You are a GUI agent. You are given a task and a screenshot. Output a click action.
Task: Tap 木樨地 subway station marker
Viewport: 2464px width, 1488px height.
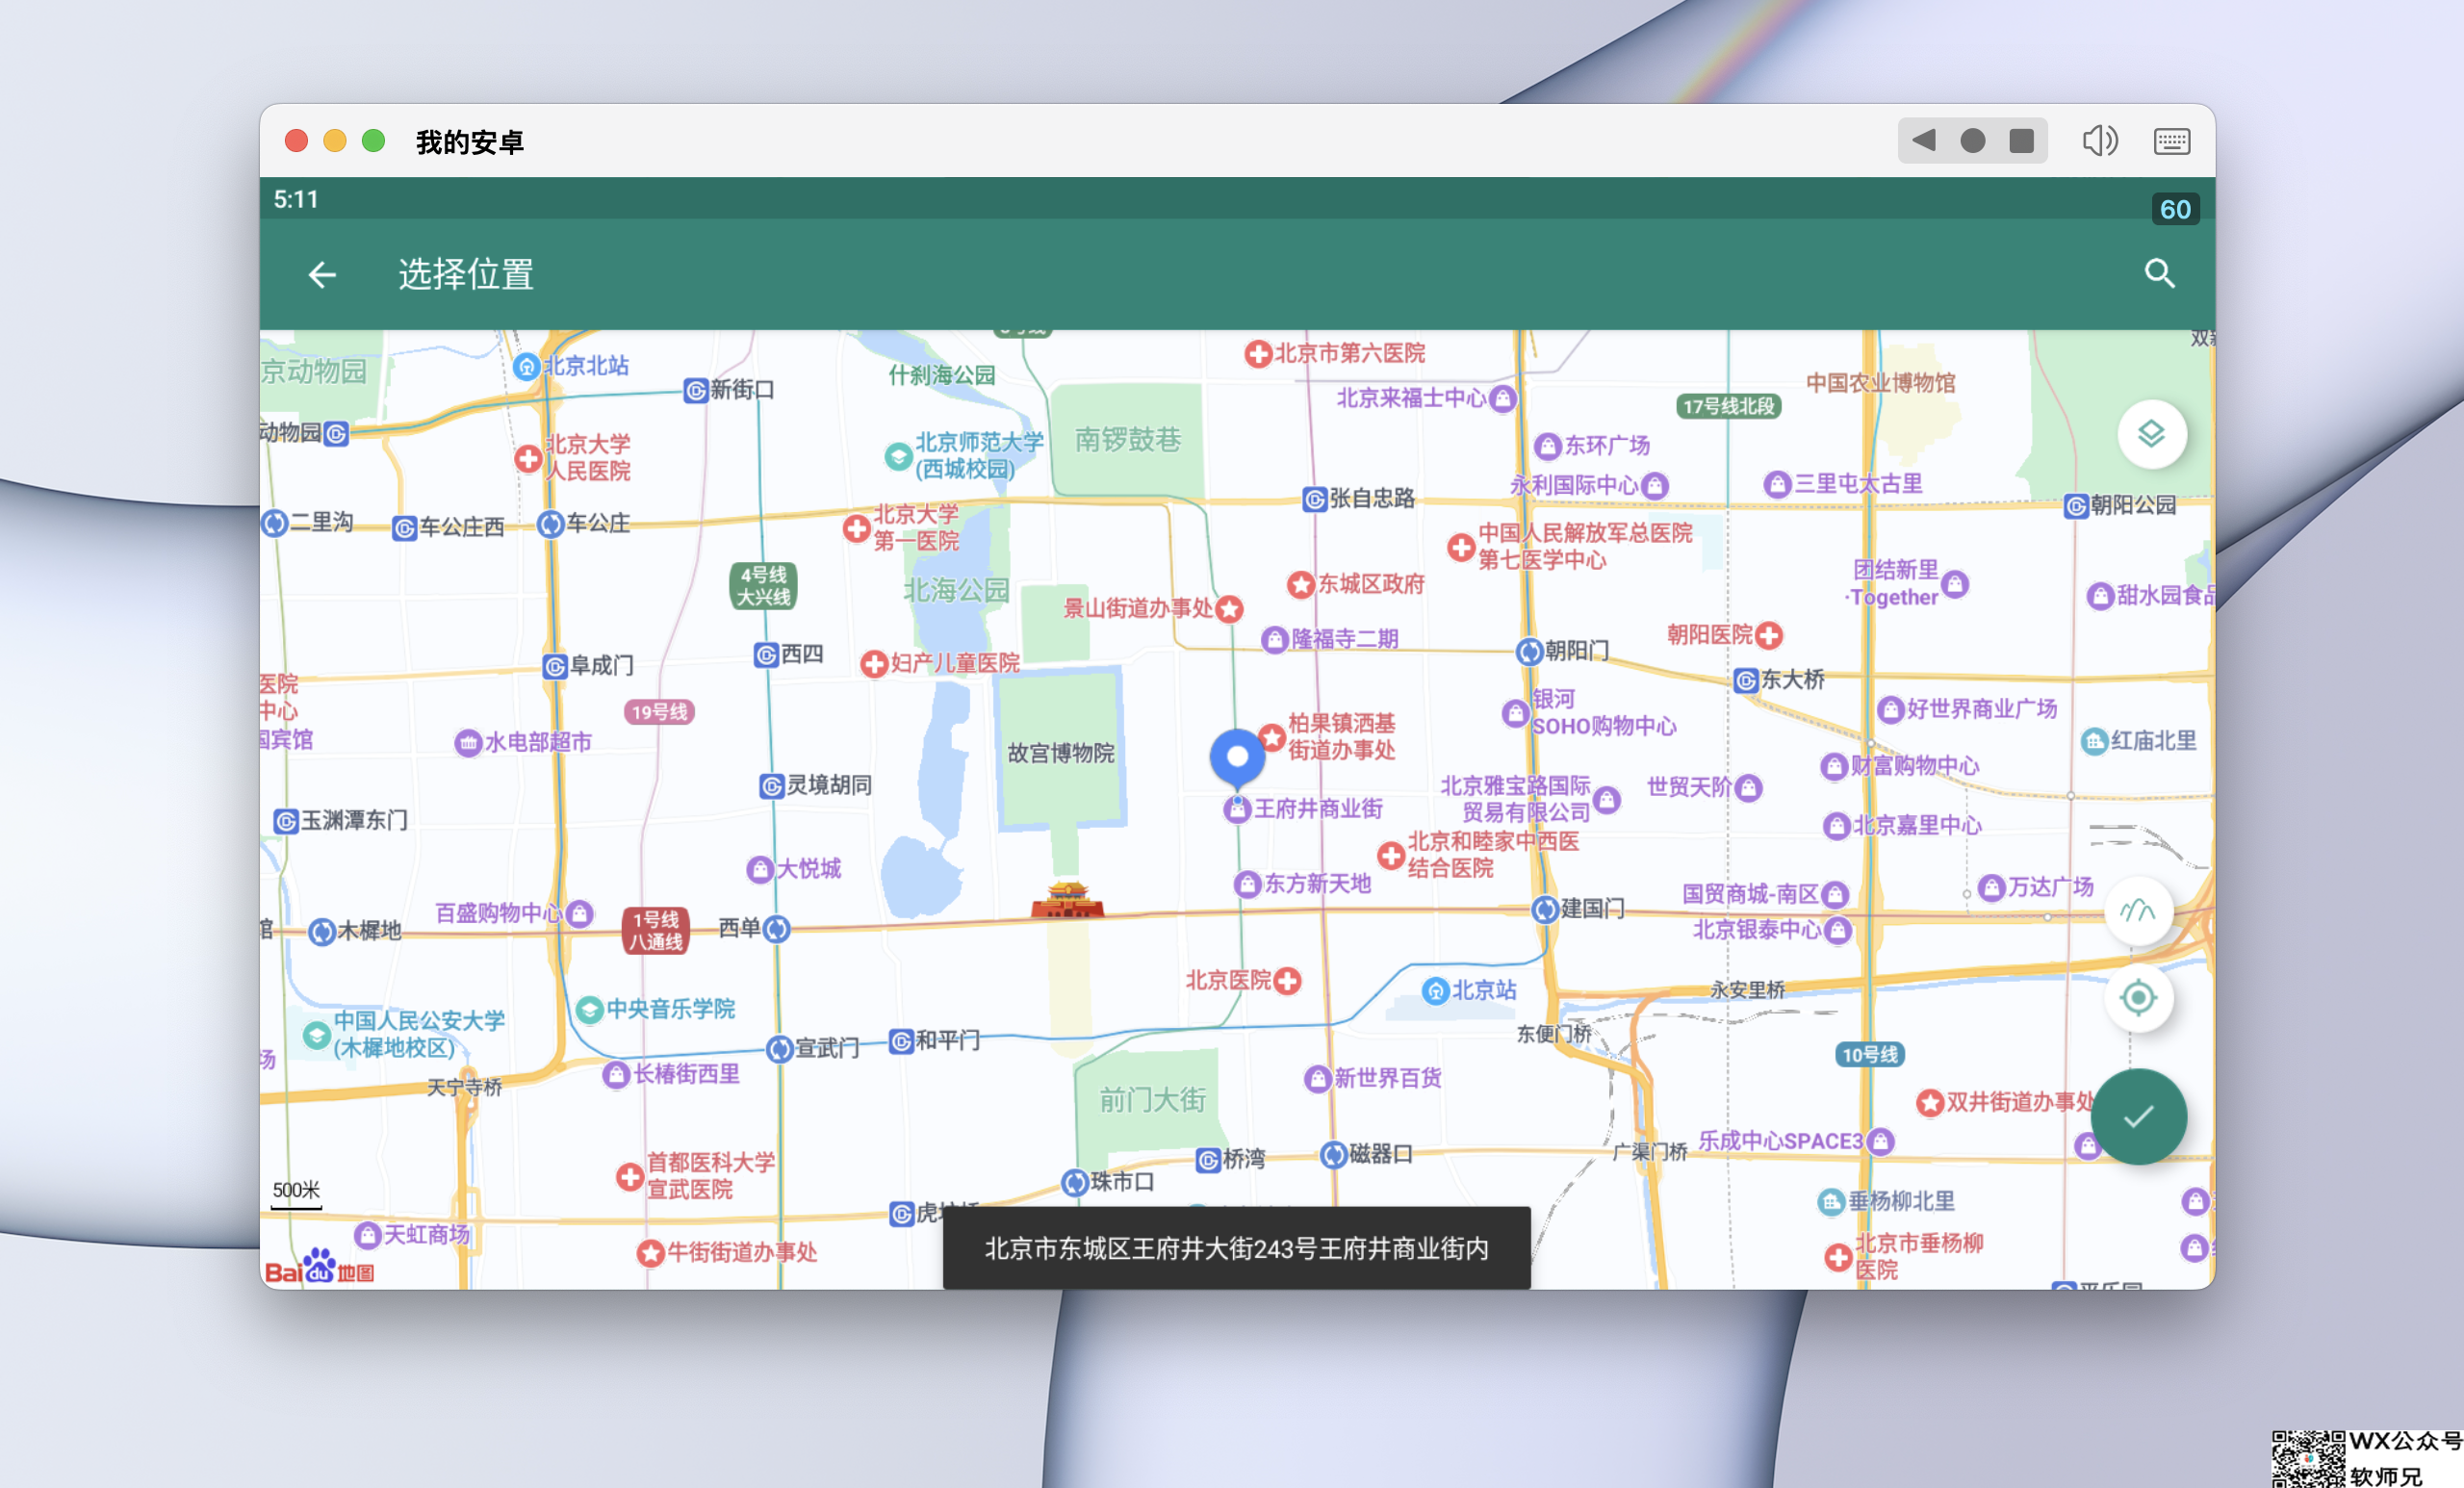click(321, 931)
